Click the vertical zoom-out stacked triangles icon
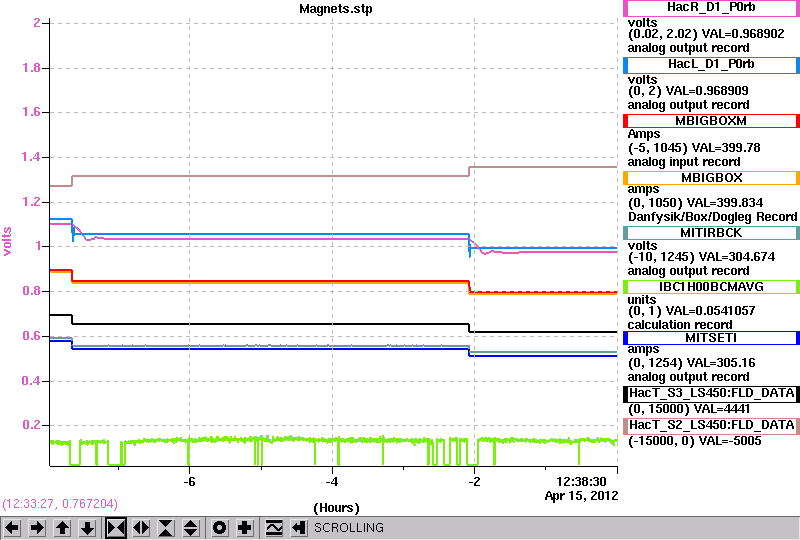Image resolution: width=800 pixels, height=540 pixels. [191, 528]
